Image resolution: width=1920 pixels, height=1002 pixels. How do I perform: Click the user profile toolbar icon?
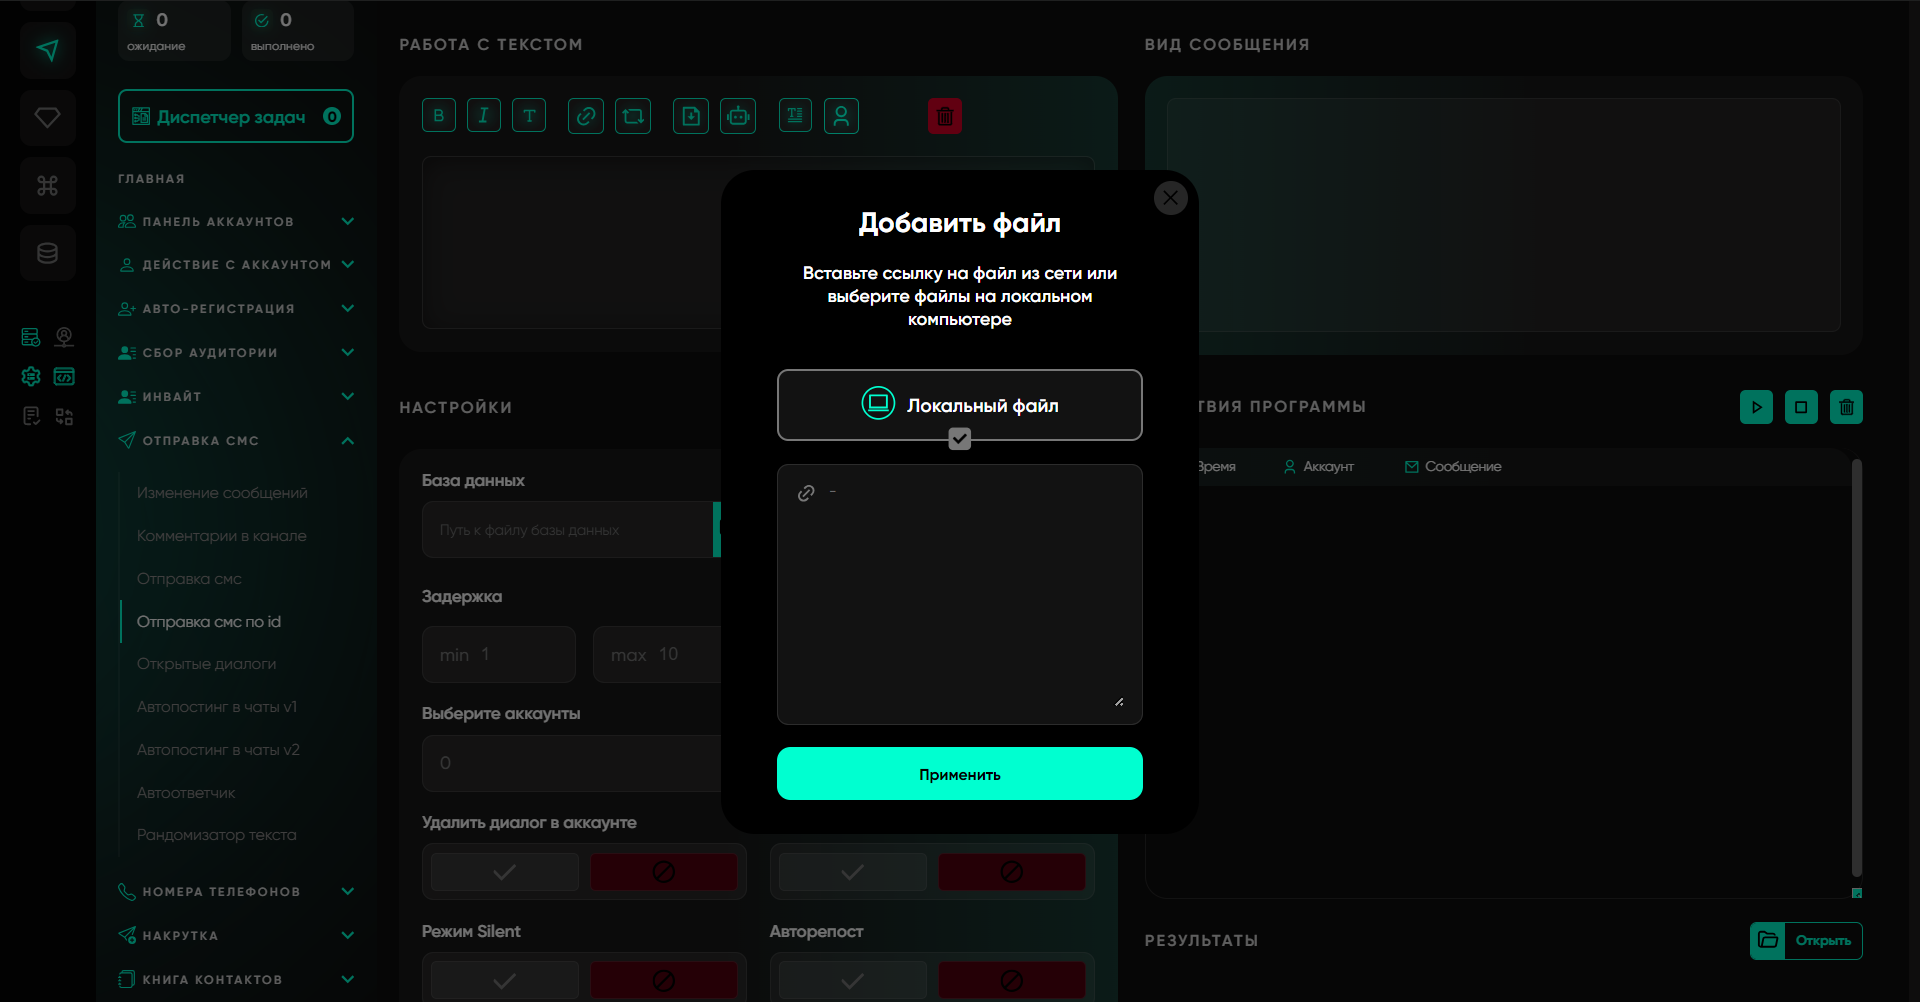click(841, 116)
